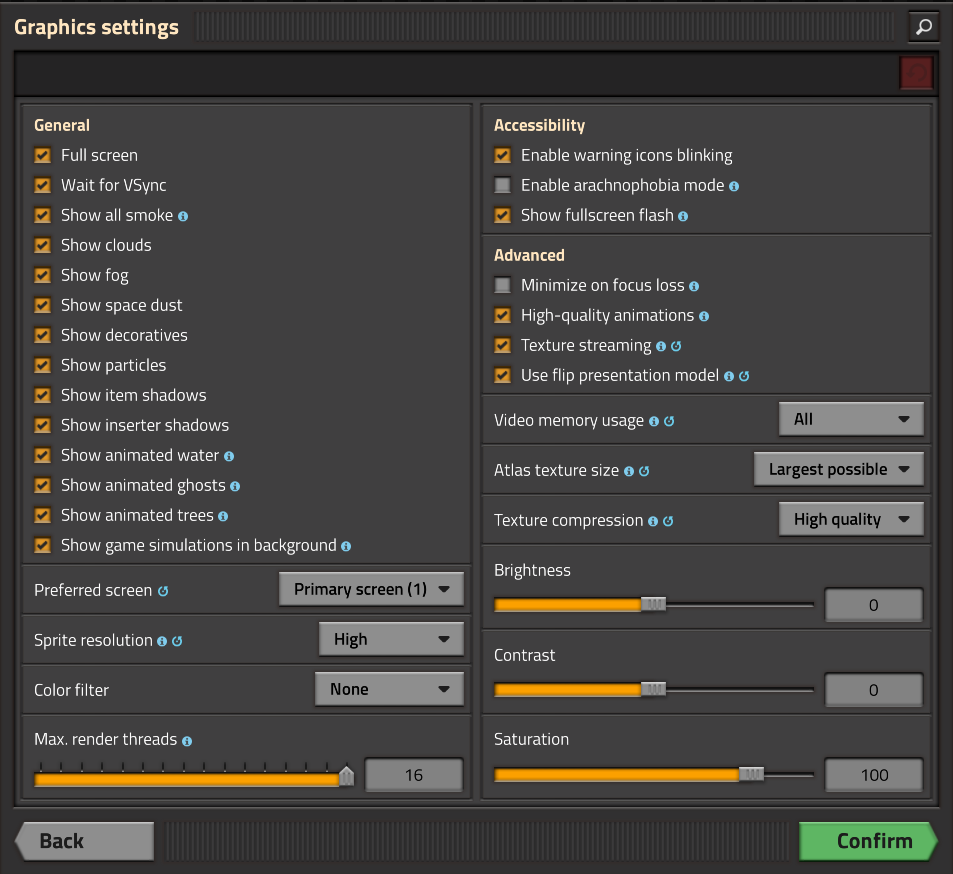Go back using the Back button
The height and width of the screenshot is (874, 953).
[85, 841]
